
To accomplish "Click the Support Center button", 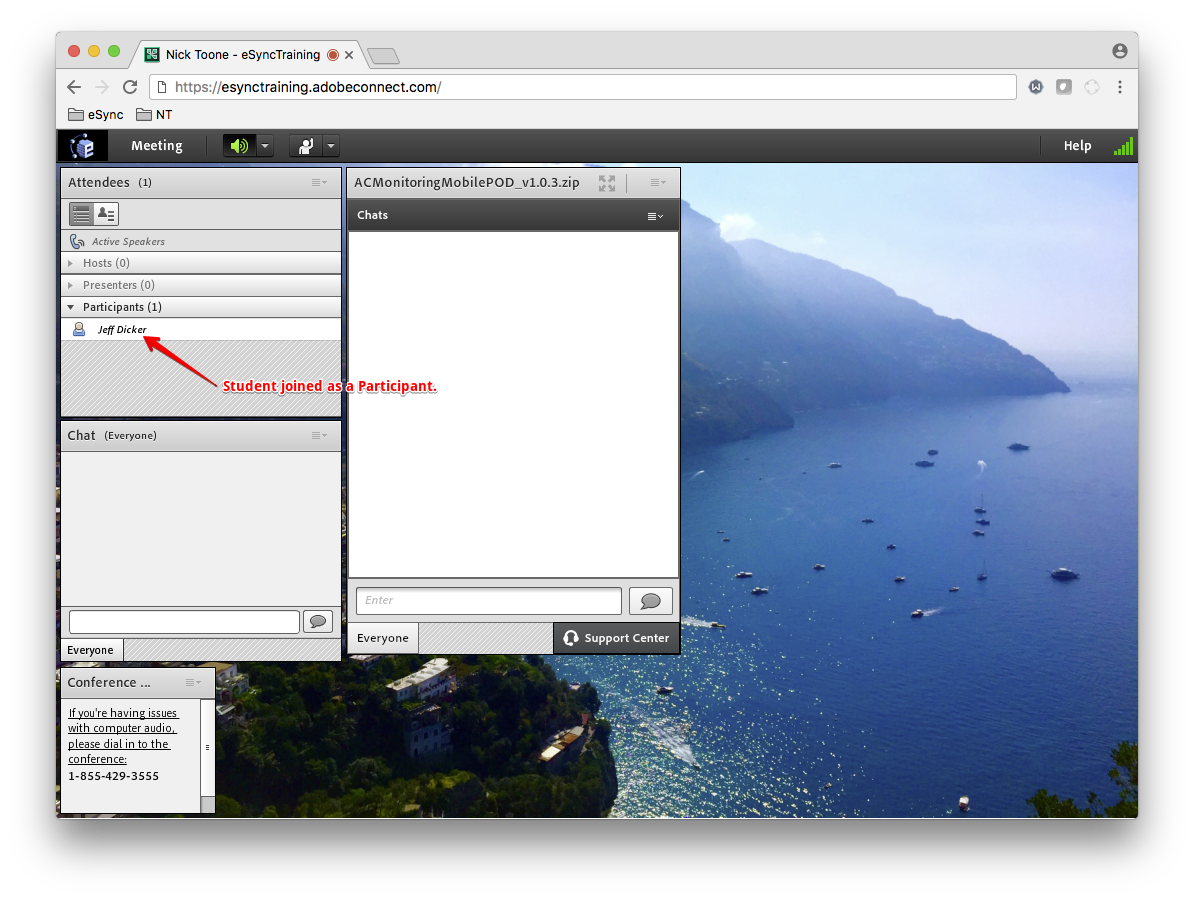I will click(x=616, y=638).
